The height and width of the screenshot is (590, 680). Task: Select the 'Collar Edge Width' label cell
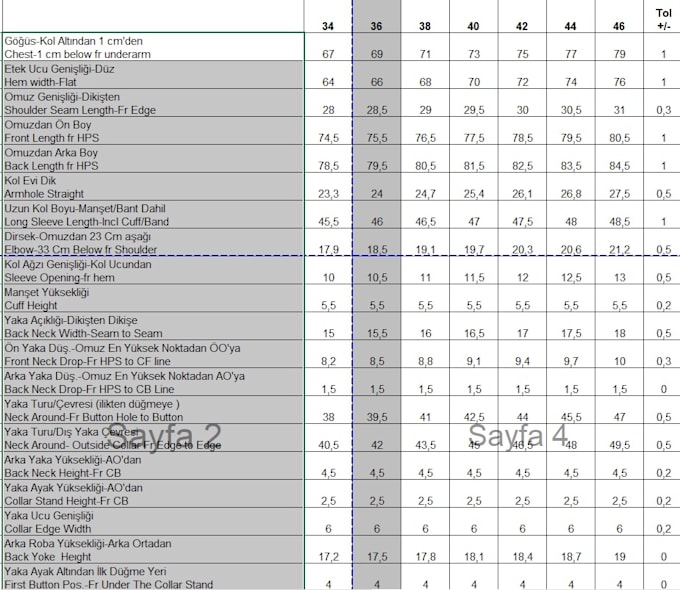pyautogui.click(x=153, y=521)
